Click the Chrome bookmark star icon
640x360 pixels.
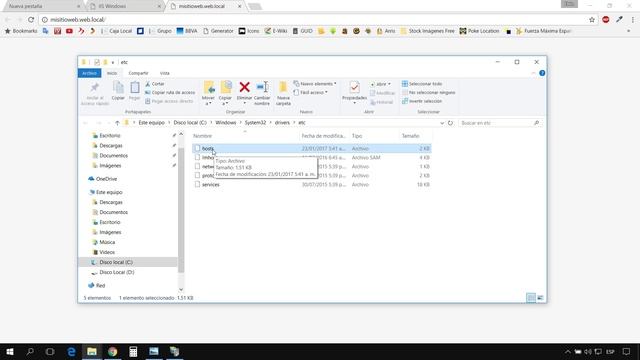click(592, 20)
